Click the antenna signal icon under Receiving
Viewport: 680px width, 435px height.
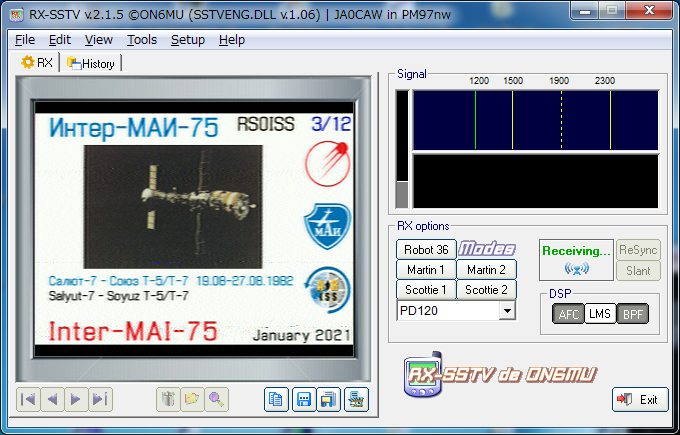coord(576,269)
